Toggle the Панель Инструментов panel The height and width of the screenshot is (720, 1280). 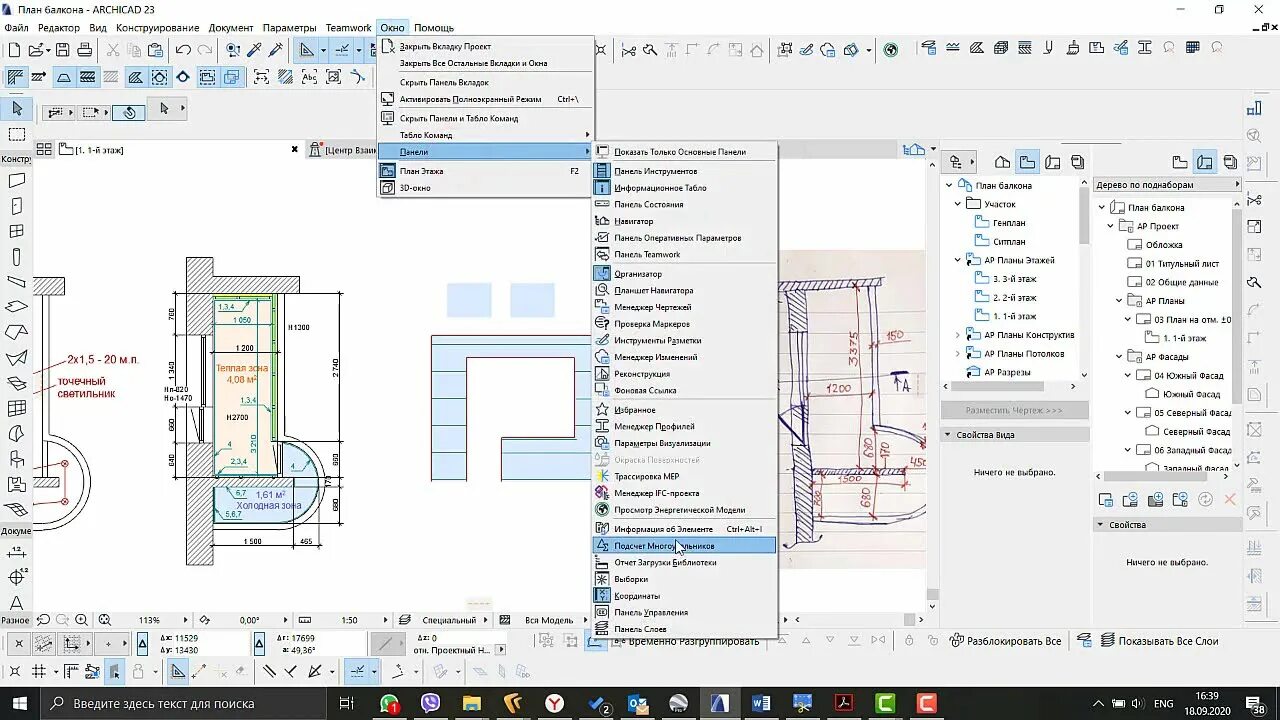pyautogui.click(x=685, y=171)
